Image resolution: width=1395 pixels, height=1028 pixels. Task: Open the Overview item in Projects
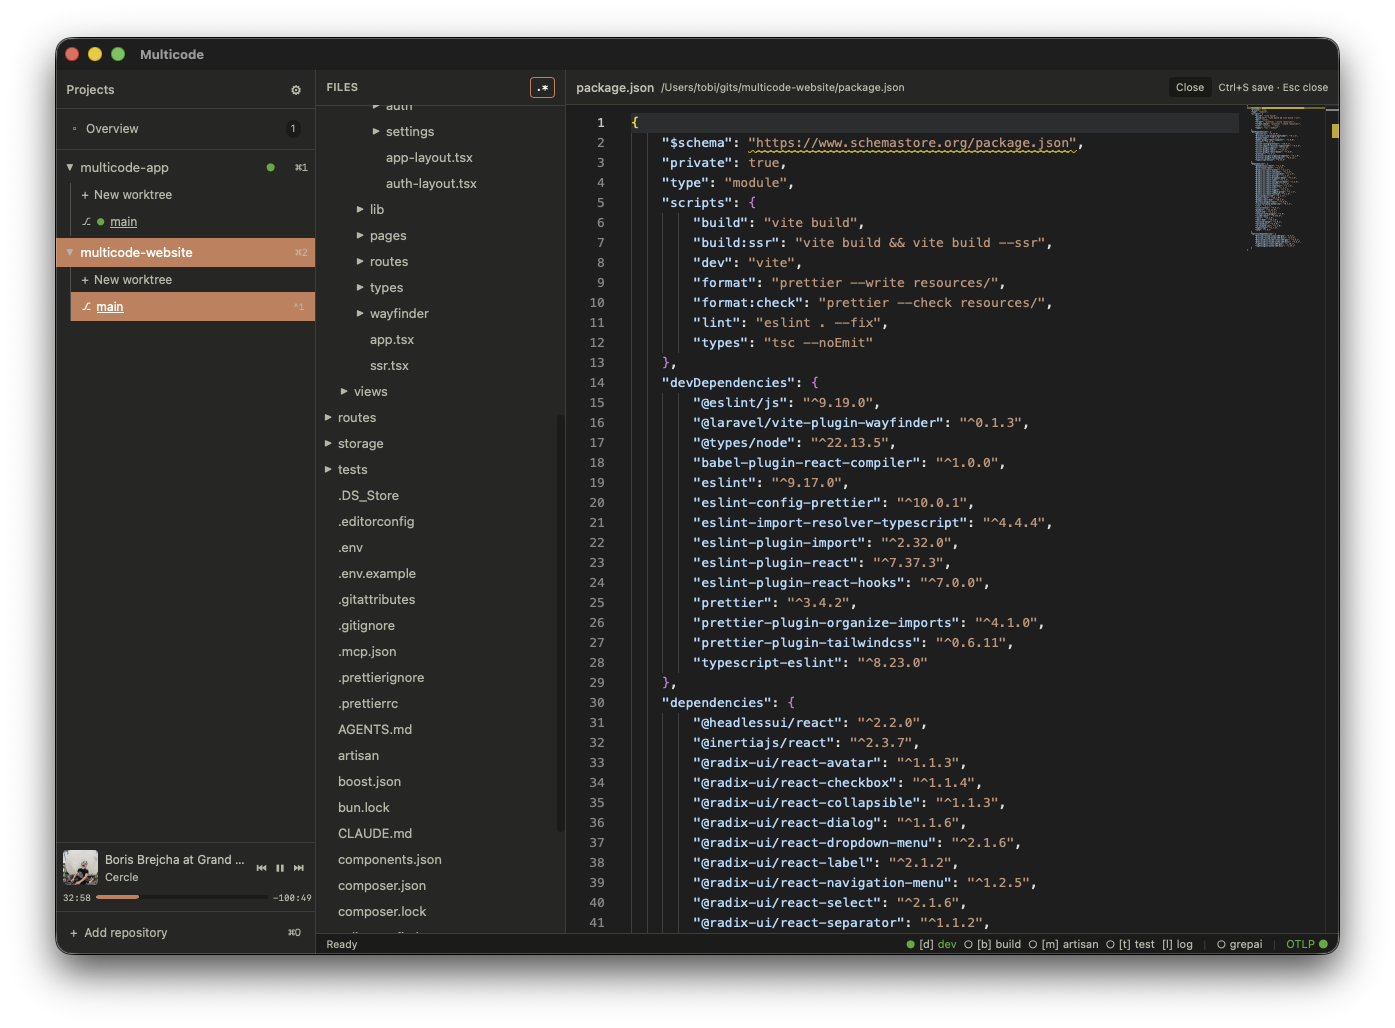(112, 129)
